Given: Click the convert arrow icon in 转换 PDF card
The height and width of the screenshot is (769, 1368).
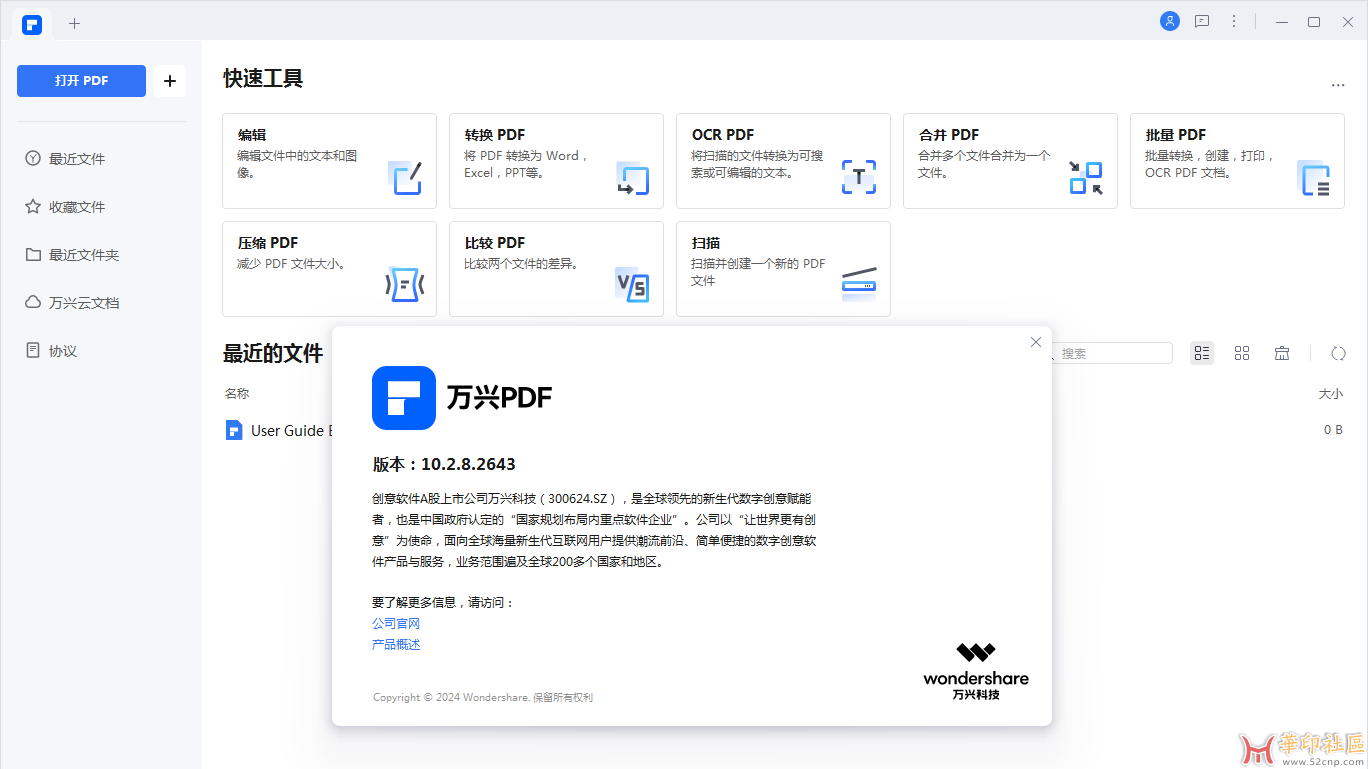Looking at the screenshot, I should click(632, 177).
